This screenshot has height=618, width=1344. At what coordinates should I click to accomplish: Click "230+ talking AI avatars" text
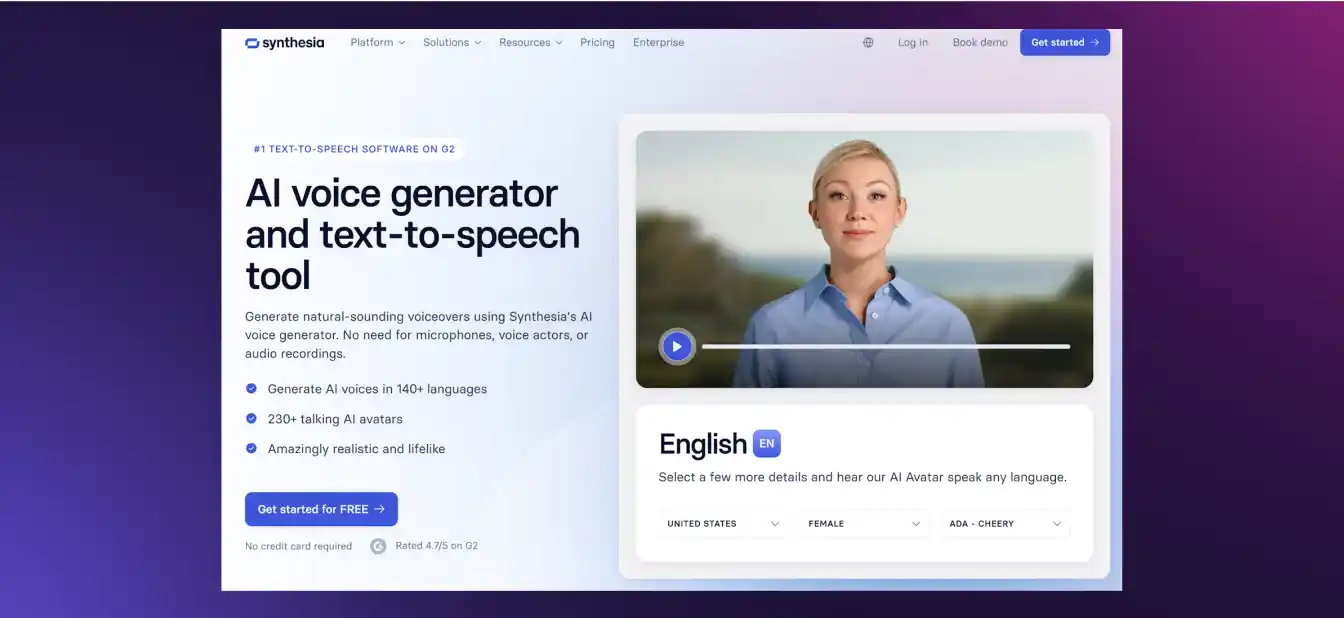tap(335, 419)
